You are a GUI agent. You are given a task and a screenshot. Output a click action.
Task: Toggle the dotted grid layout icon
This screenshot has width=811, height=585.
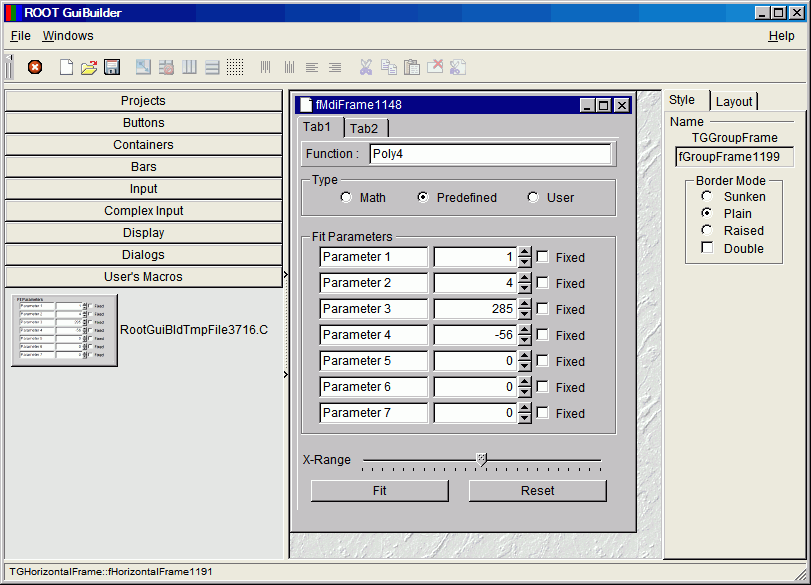(x=235, y=67)
